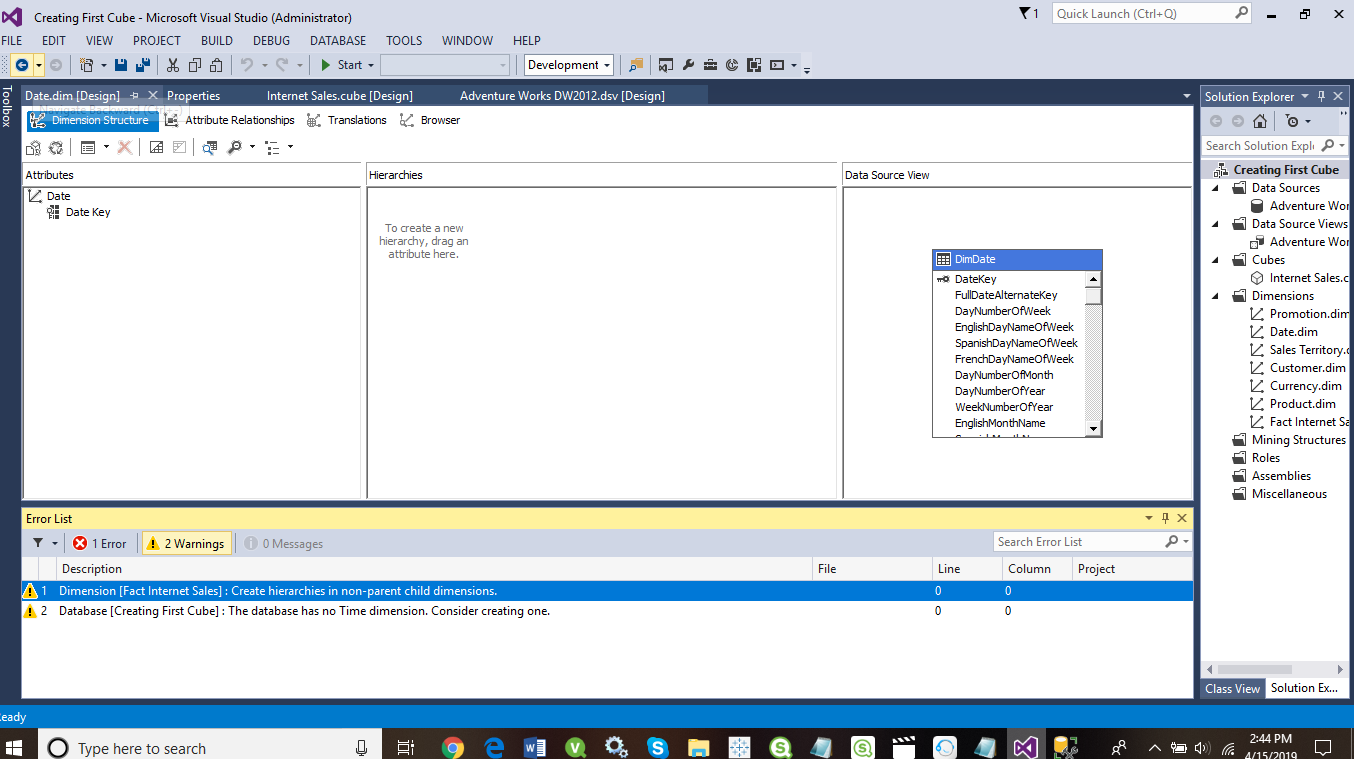Switch to Internet Sales.cube [Design] tab
This screenshot has width=1354, height=759.
[340, 96]
